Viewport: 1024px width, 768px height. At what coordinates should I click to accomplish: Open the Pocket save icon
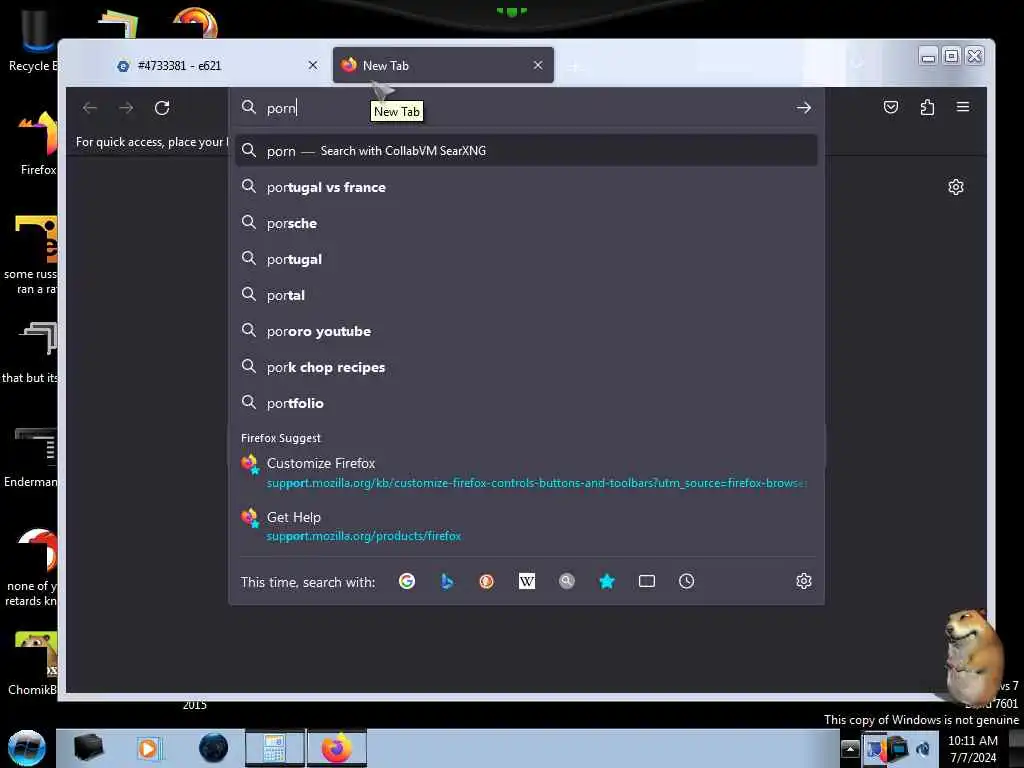click(x=891, y=107)
